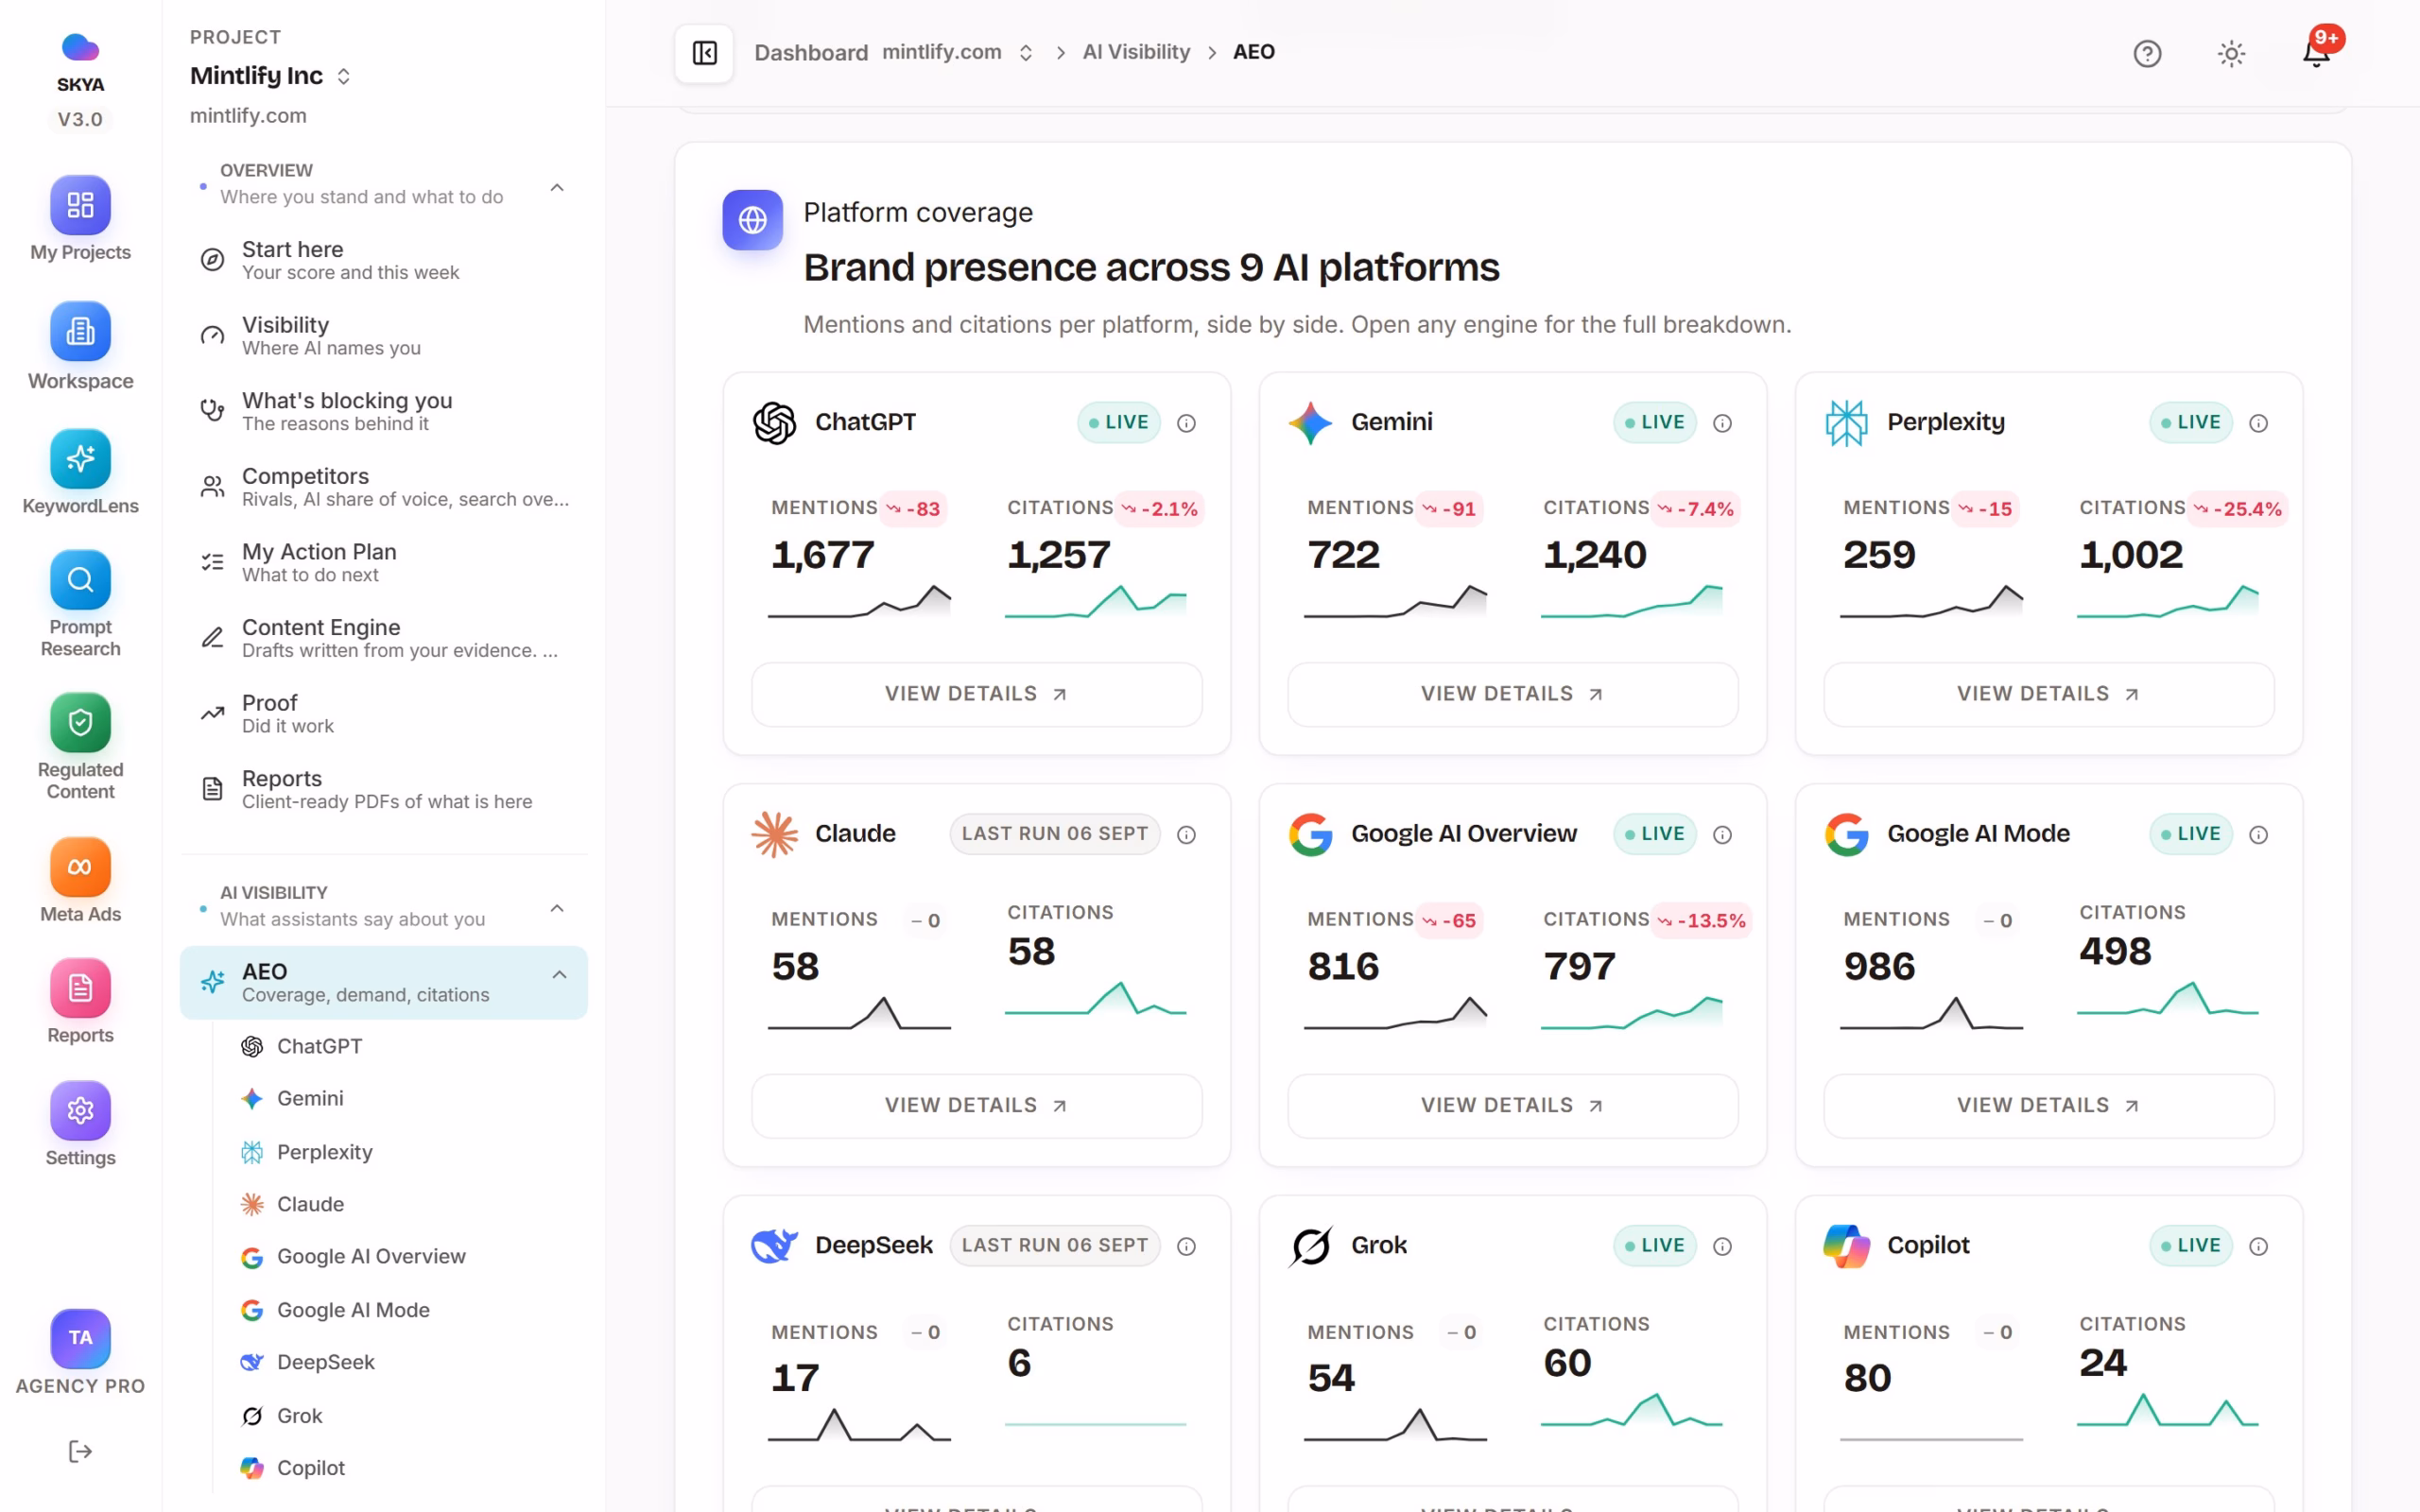Collapse the AEO submenu chevron
The image size is (2420, 1512).
coord(559,974)
